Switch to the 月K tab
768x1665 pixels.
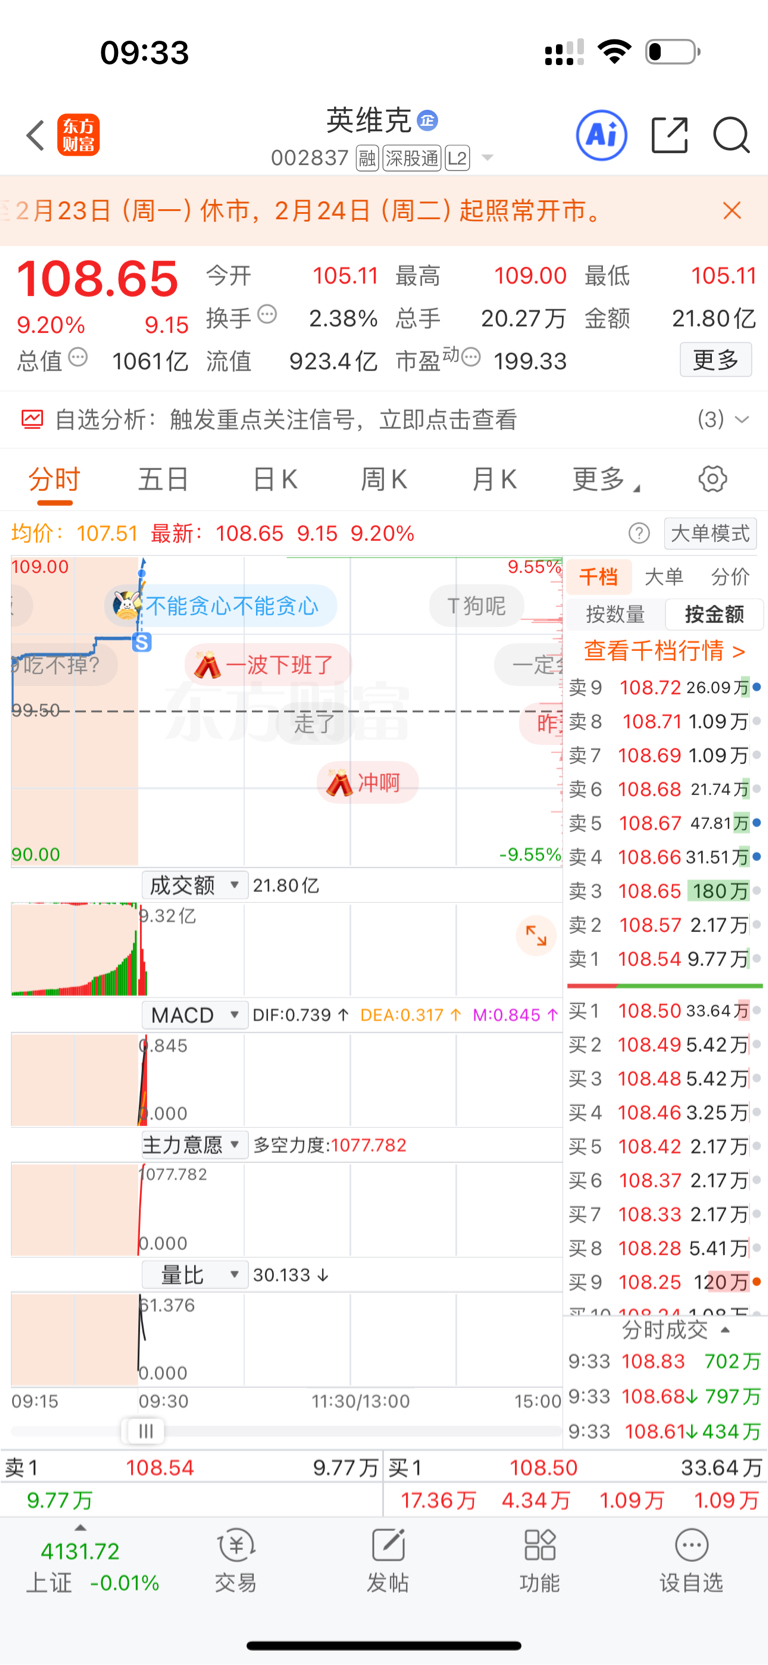click(494, 480)
